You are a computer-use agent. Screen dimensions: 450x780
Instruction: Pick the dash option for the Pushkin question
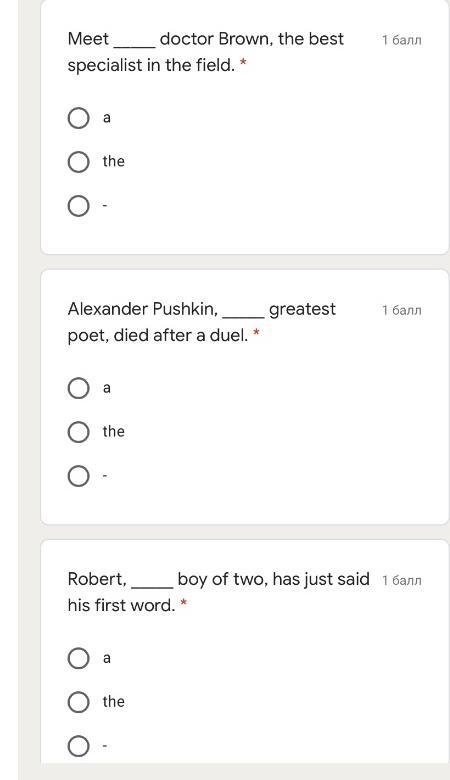click(x=78, y=476)
